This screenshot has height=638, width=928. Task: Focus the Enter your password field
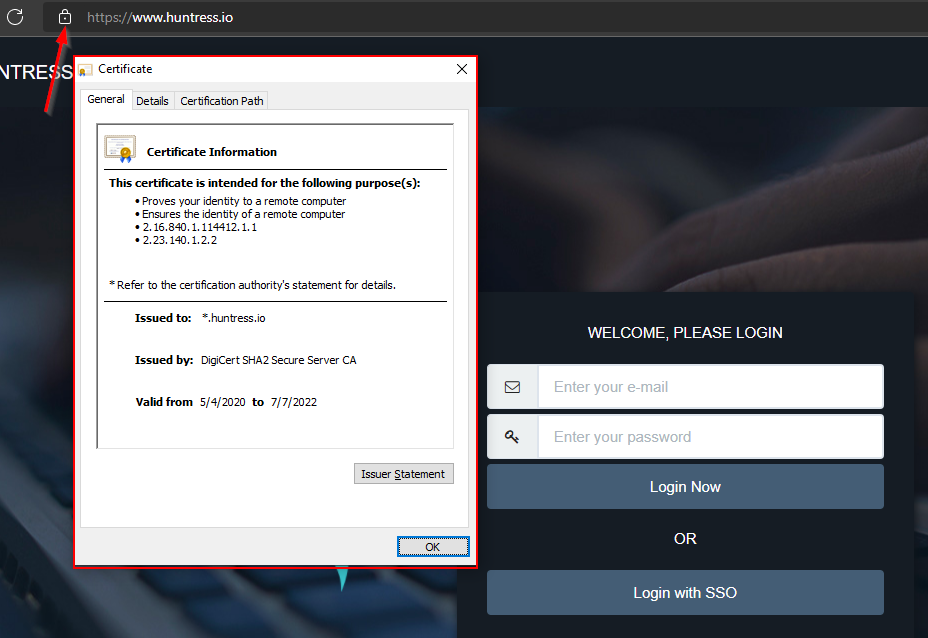[x=711, y=437]
